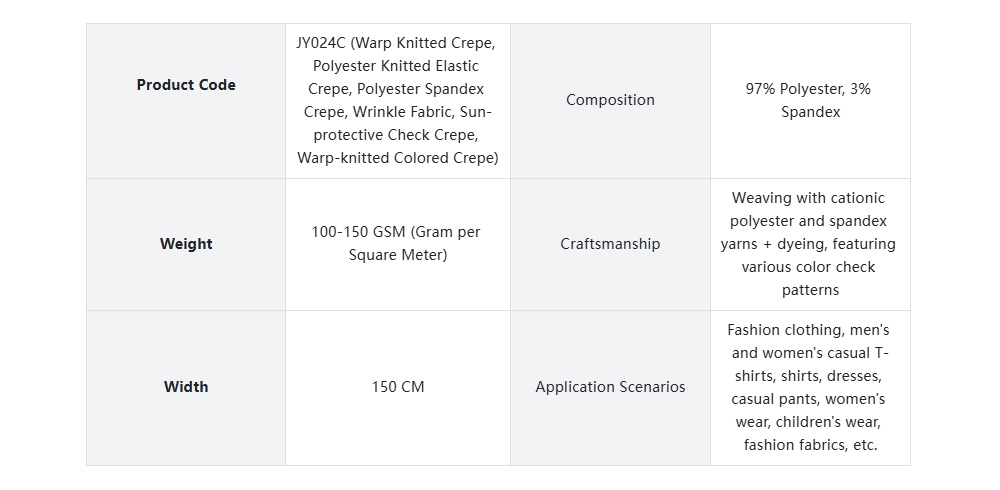Select the 100-150 GSM weight value
The width and height of the screenshot is (1000, 490).
(x=397, y=244)
